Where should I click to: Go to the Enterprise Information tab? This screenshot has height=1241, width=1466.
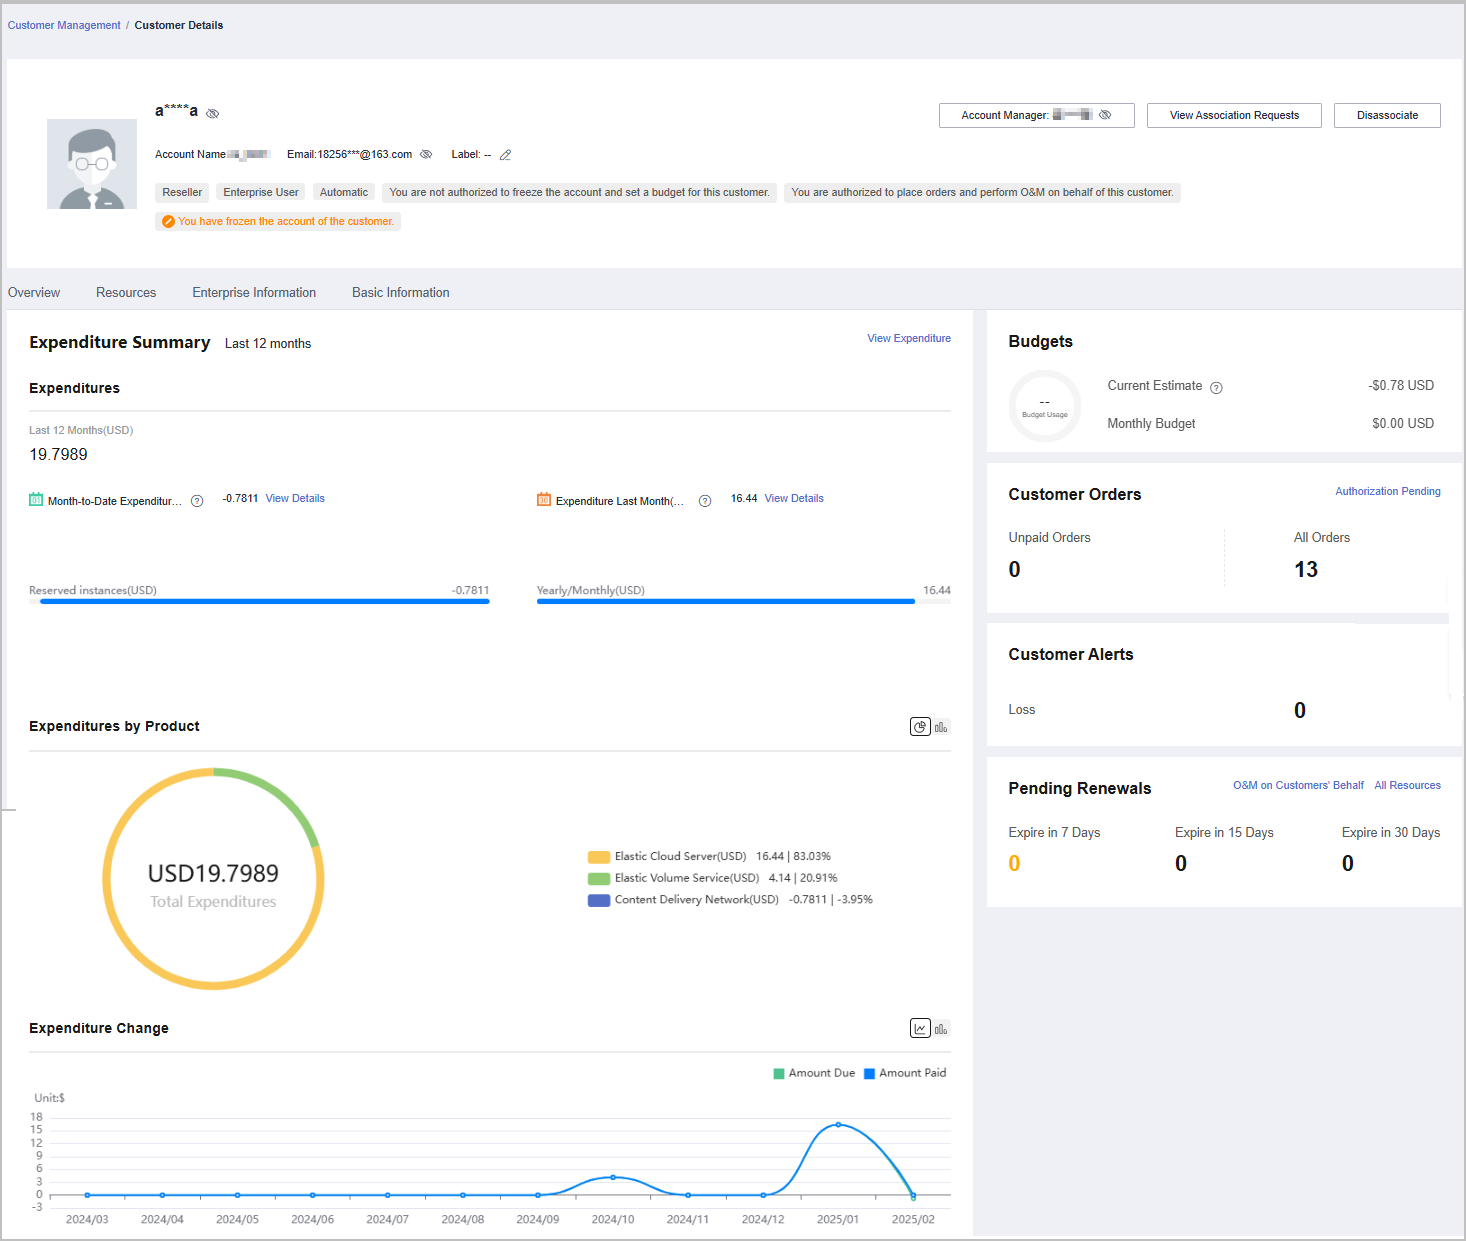click(254, 293)
